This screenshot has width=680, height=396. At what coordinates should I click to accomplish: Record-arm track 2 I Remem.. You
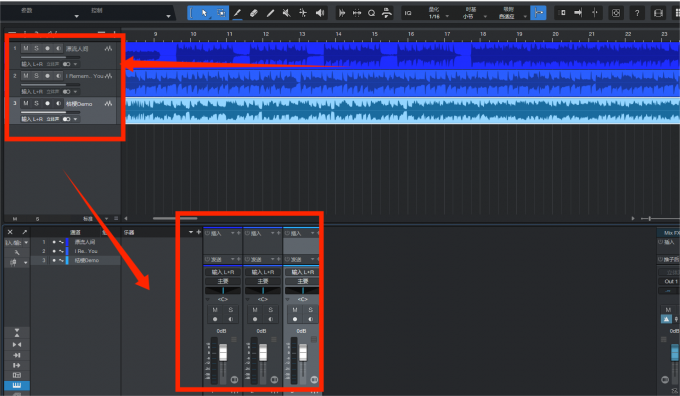[x=48, y=76]
